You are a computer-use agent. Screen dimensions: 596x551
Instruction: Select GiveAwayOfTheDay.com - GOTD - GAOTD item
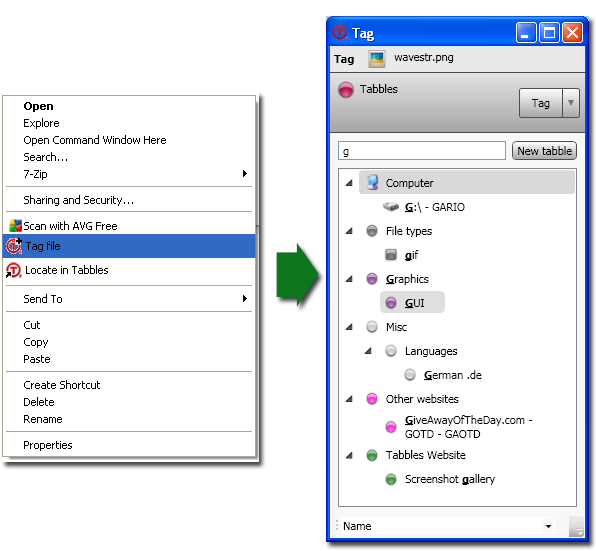(x=468, y=427)
